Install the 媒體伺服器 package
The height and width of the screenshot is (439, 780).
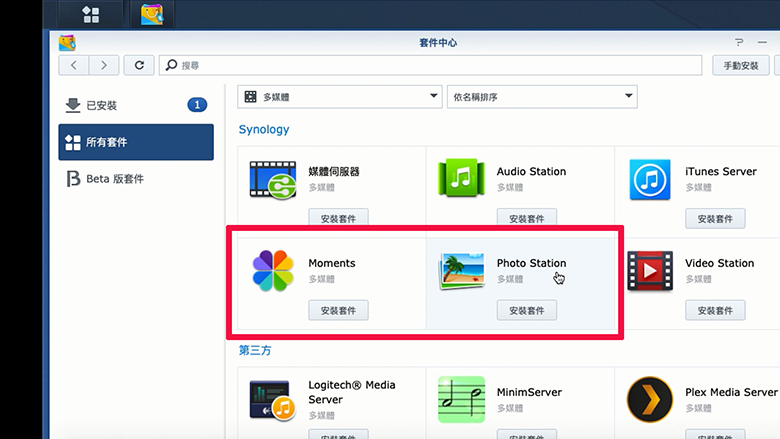pos(338,218)
